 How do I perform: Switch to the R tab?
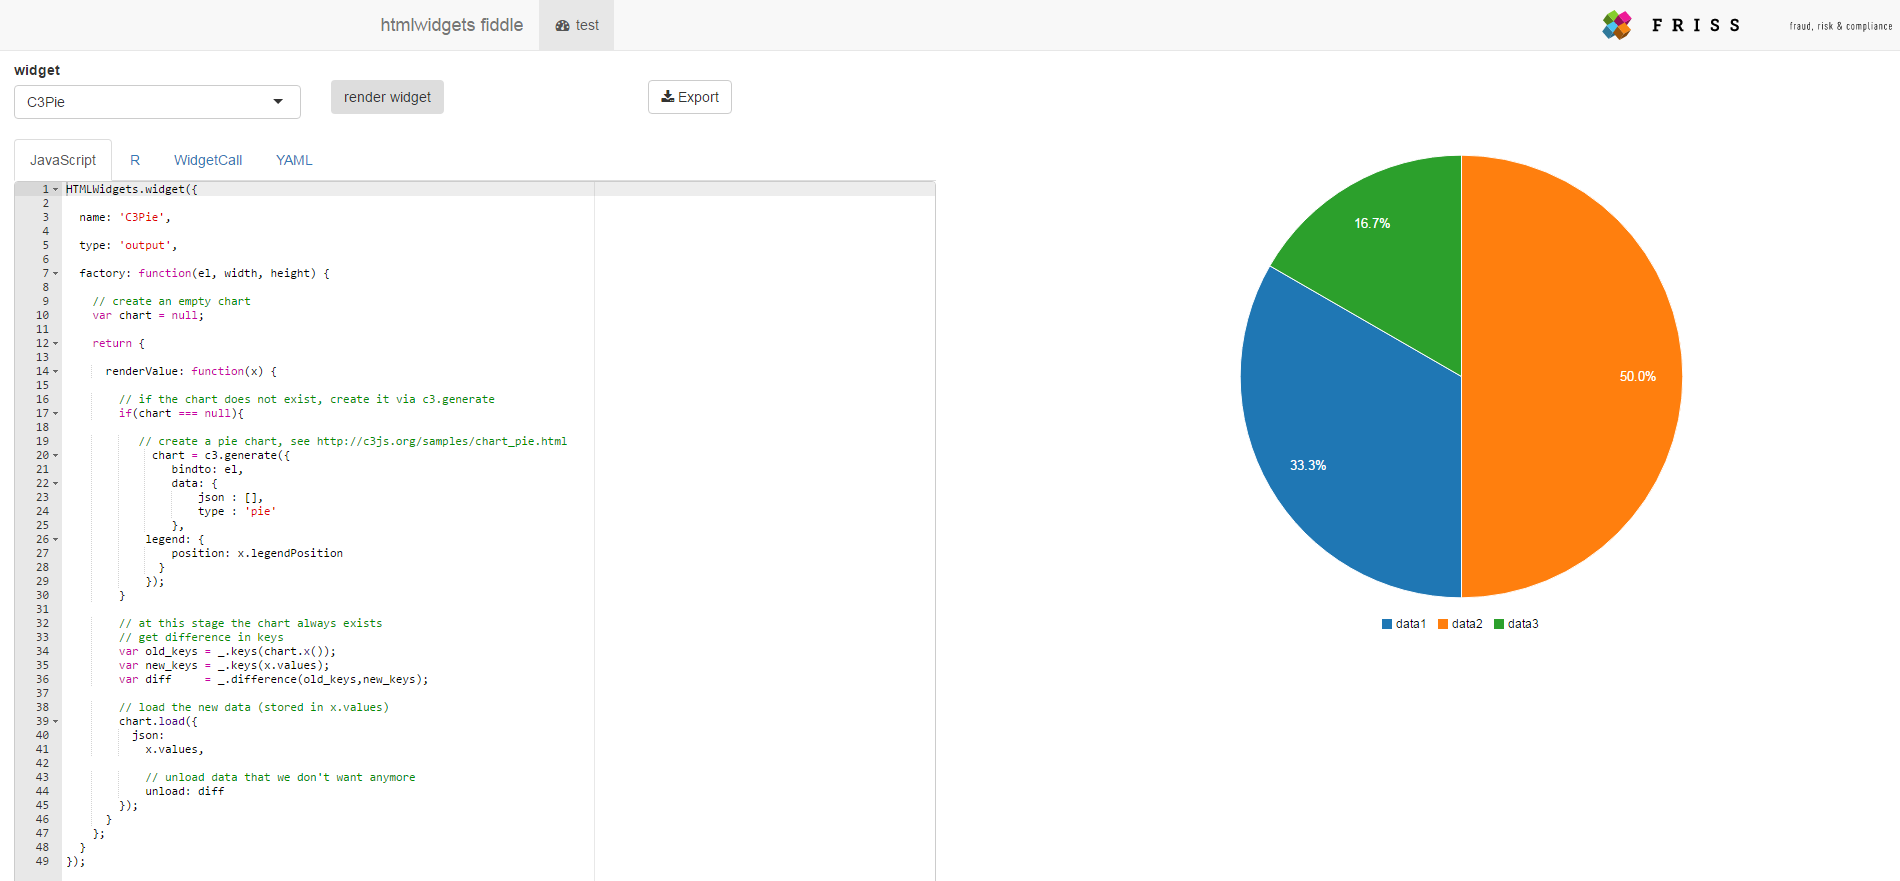coord(135,160)
